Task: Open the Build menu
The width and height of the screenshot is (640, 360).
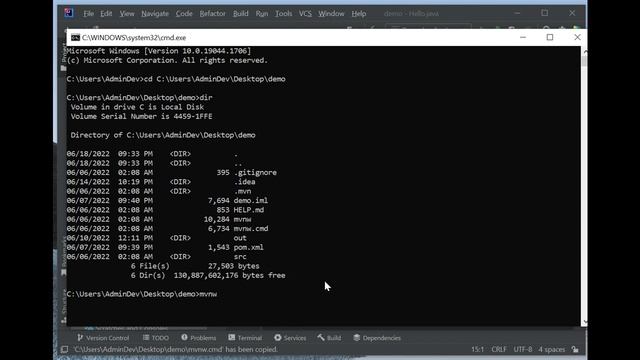Action: pos(240,13)
